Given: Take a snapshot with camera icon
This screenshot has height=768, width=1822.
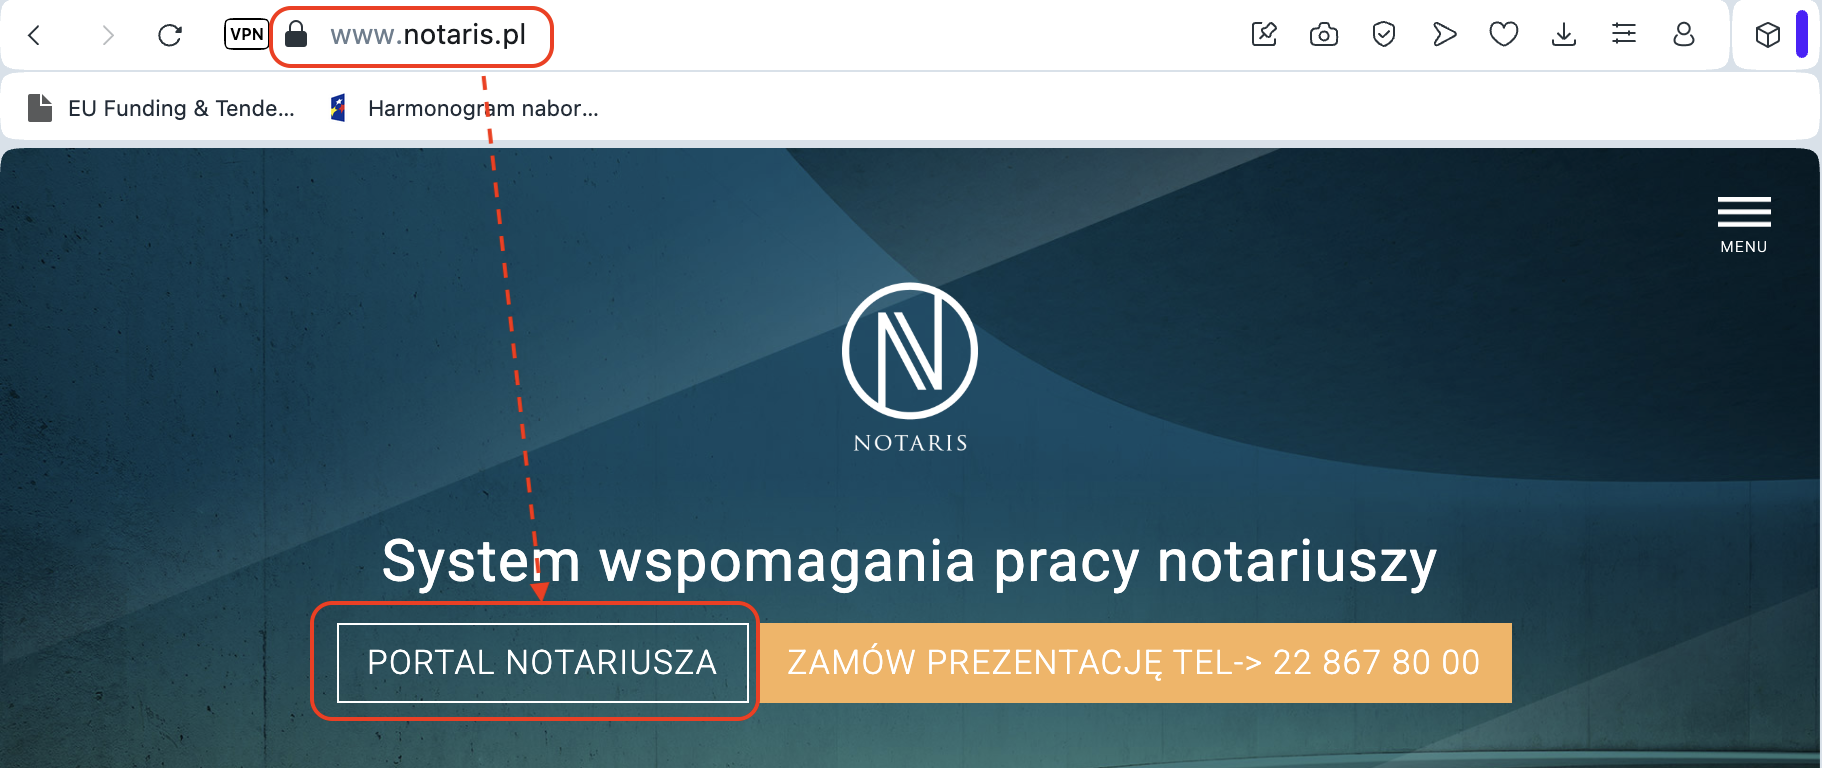Looking at the screenshot, I should pyautogui.click(x=1324, y=35).
